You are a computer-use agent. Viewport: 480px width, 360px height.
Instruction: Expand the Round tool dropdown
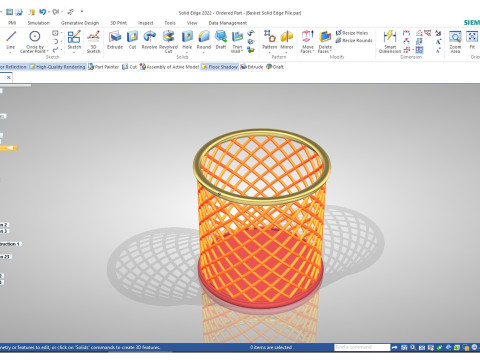pos(204,52)
